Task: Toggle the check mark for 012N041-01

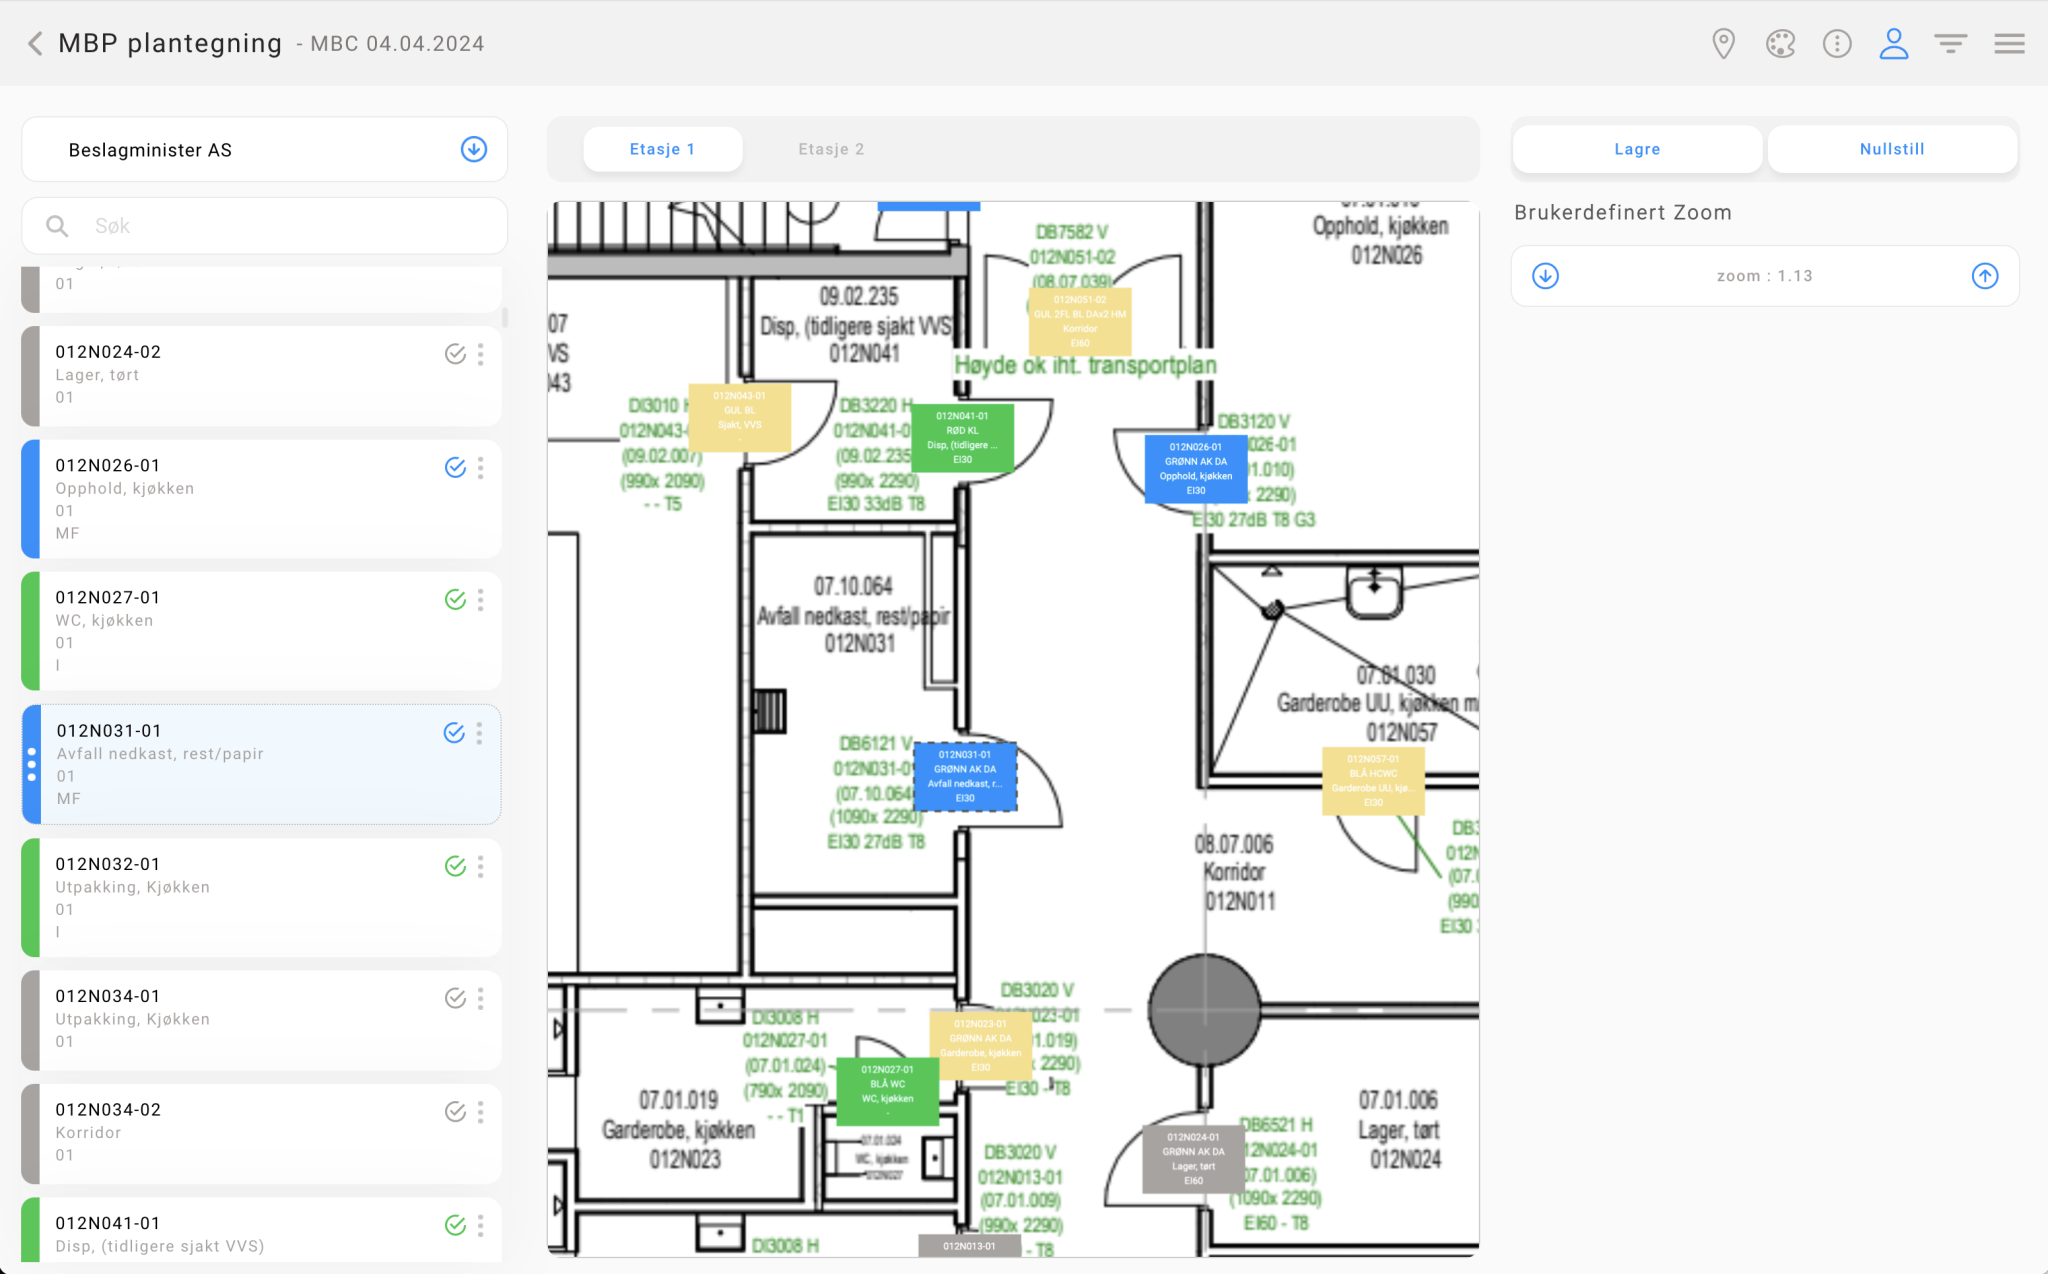Action: [455, 1226]
